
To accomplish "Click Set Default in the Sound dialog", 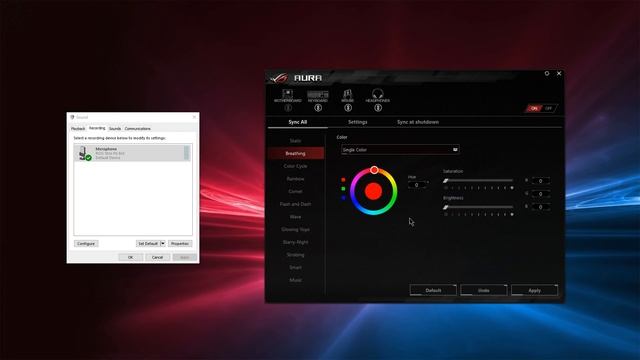I will point(148,244).
